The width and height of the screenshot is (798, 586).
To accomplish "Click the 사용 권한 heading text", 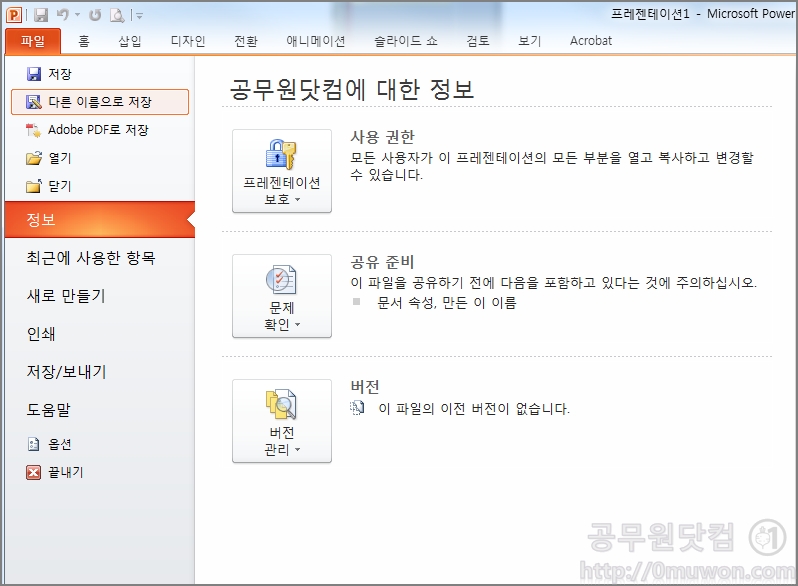I will (382, 137).
